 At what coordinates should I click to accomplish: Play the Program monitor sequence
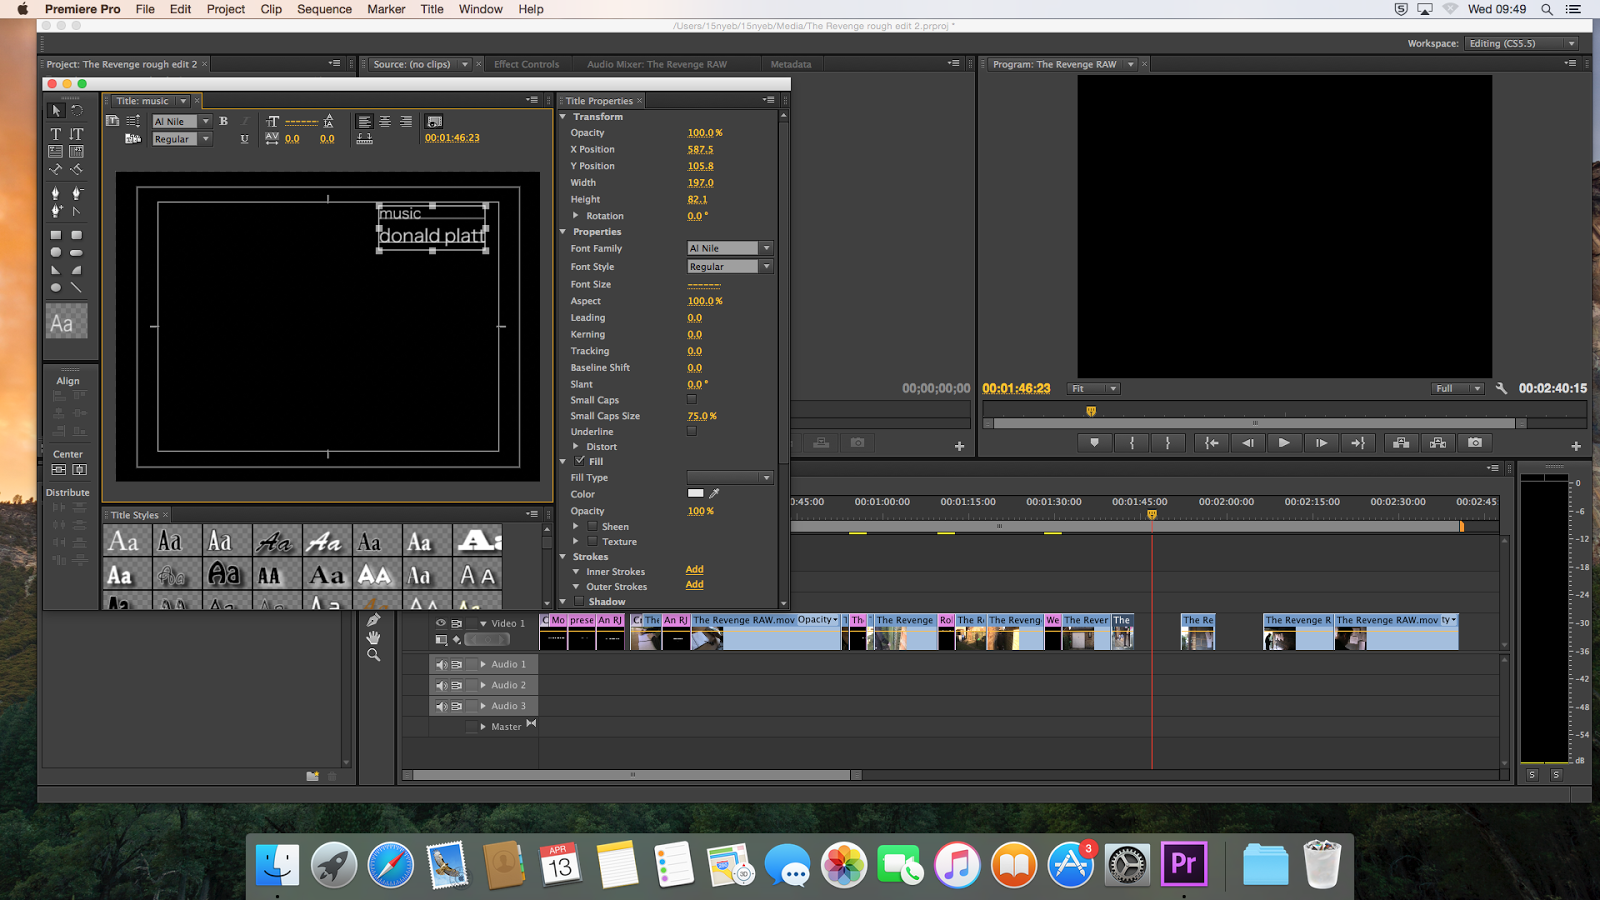(x=1284, y=442)
